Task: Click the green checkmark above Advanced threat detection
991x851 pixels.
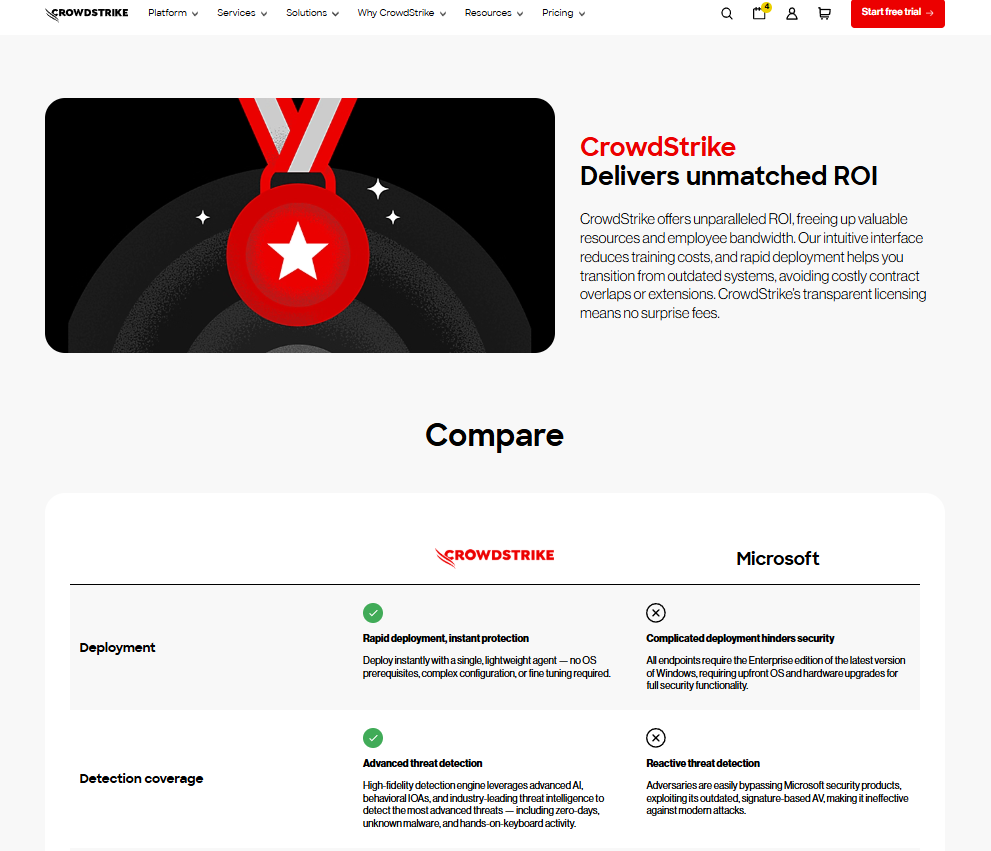Action: click(x=373, y=738)
